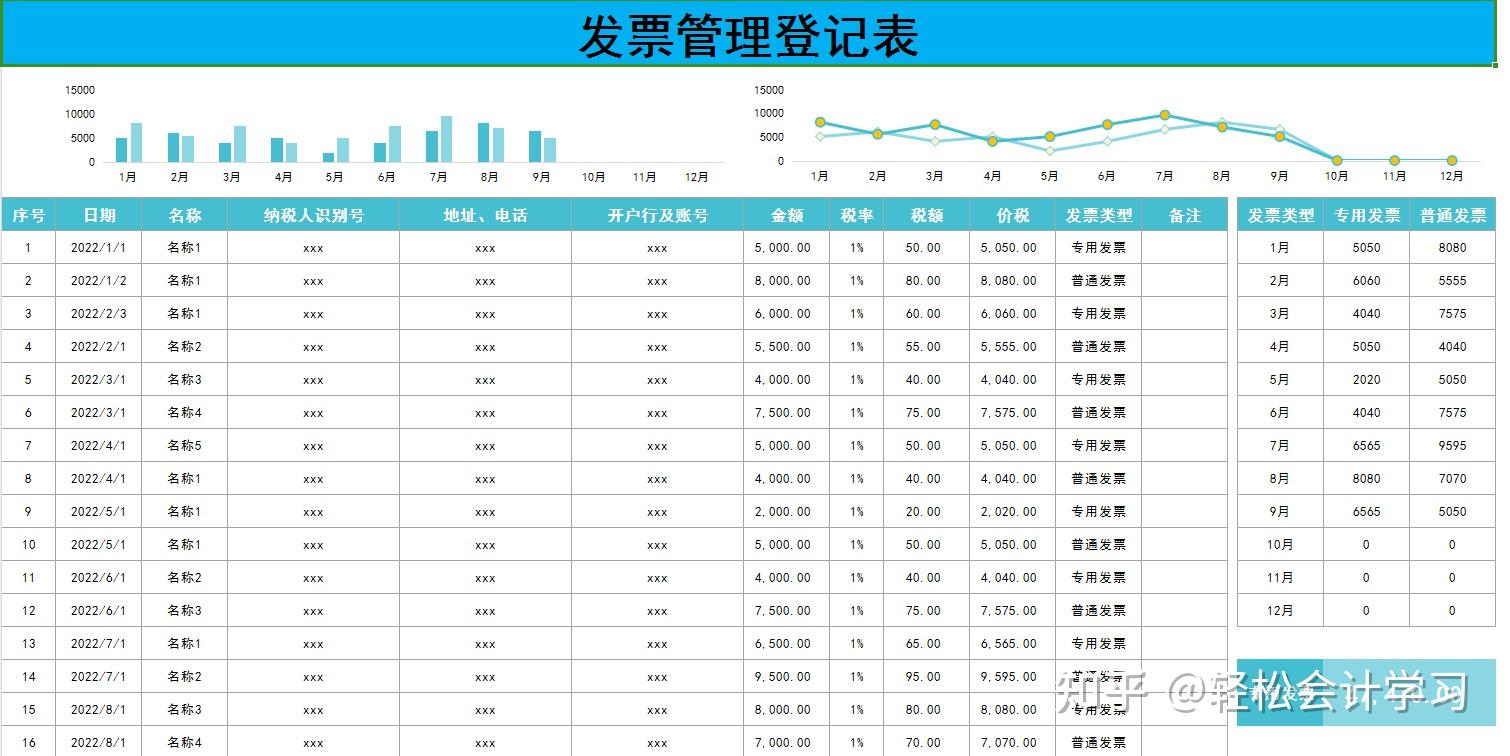1510x756 pixels.
Task: Click the amount cell 6,500.00
Action: (786, 644)
